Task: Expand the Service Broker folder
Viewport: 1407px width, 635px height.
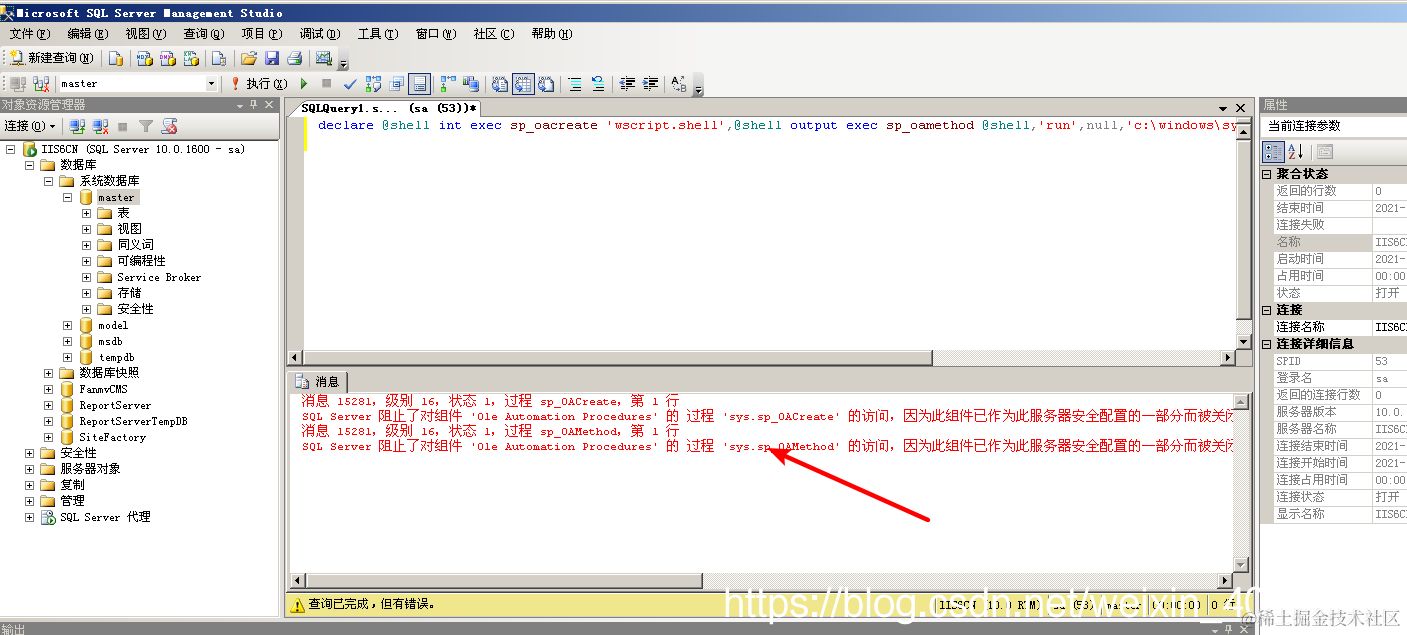Action: pyautogui.click(x=87, y=277)
